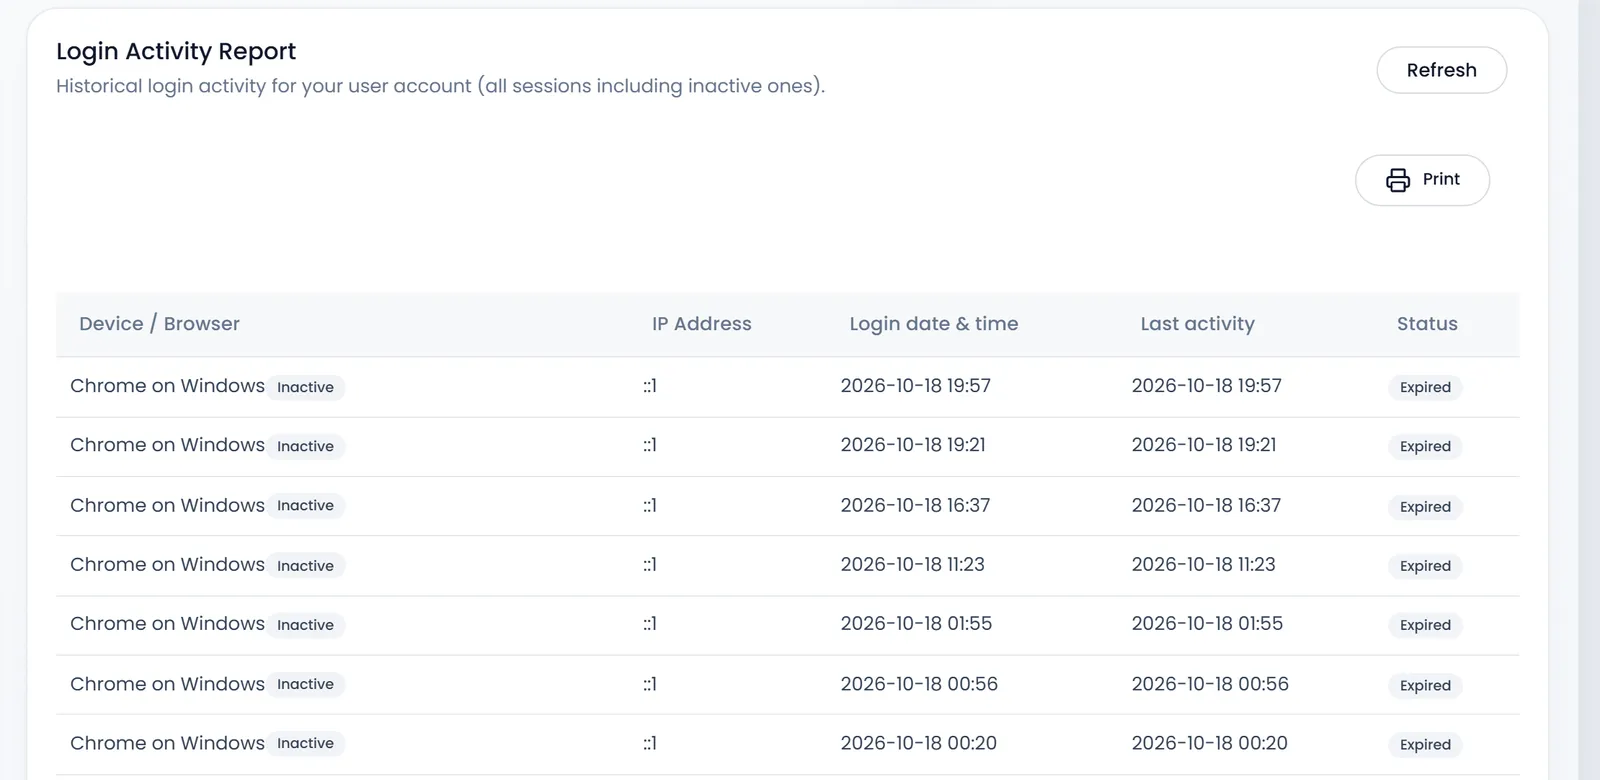Select login date 2026-10-18 11:23
The width and height of the screenshot is (1600, 780).
point(912,564)
